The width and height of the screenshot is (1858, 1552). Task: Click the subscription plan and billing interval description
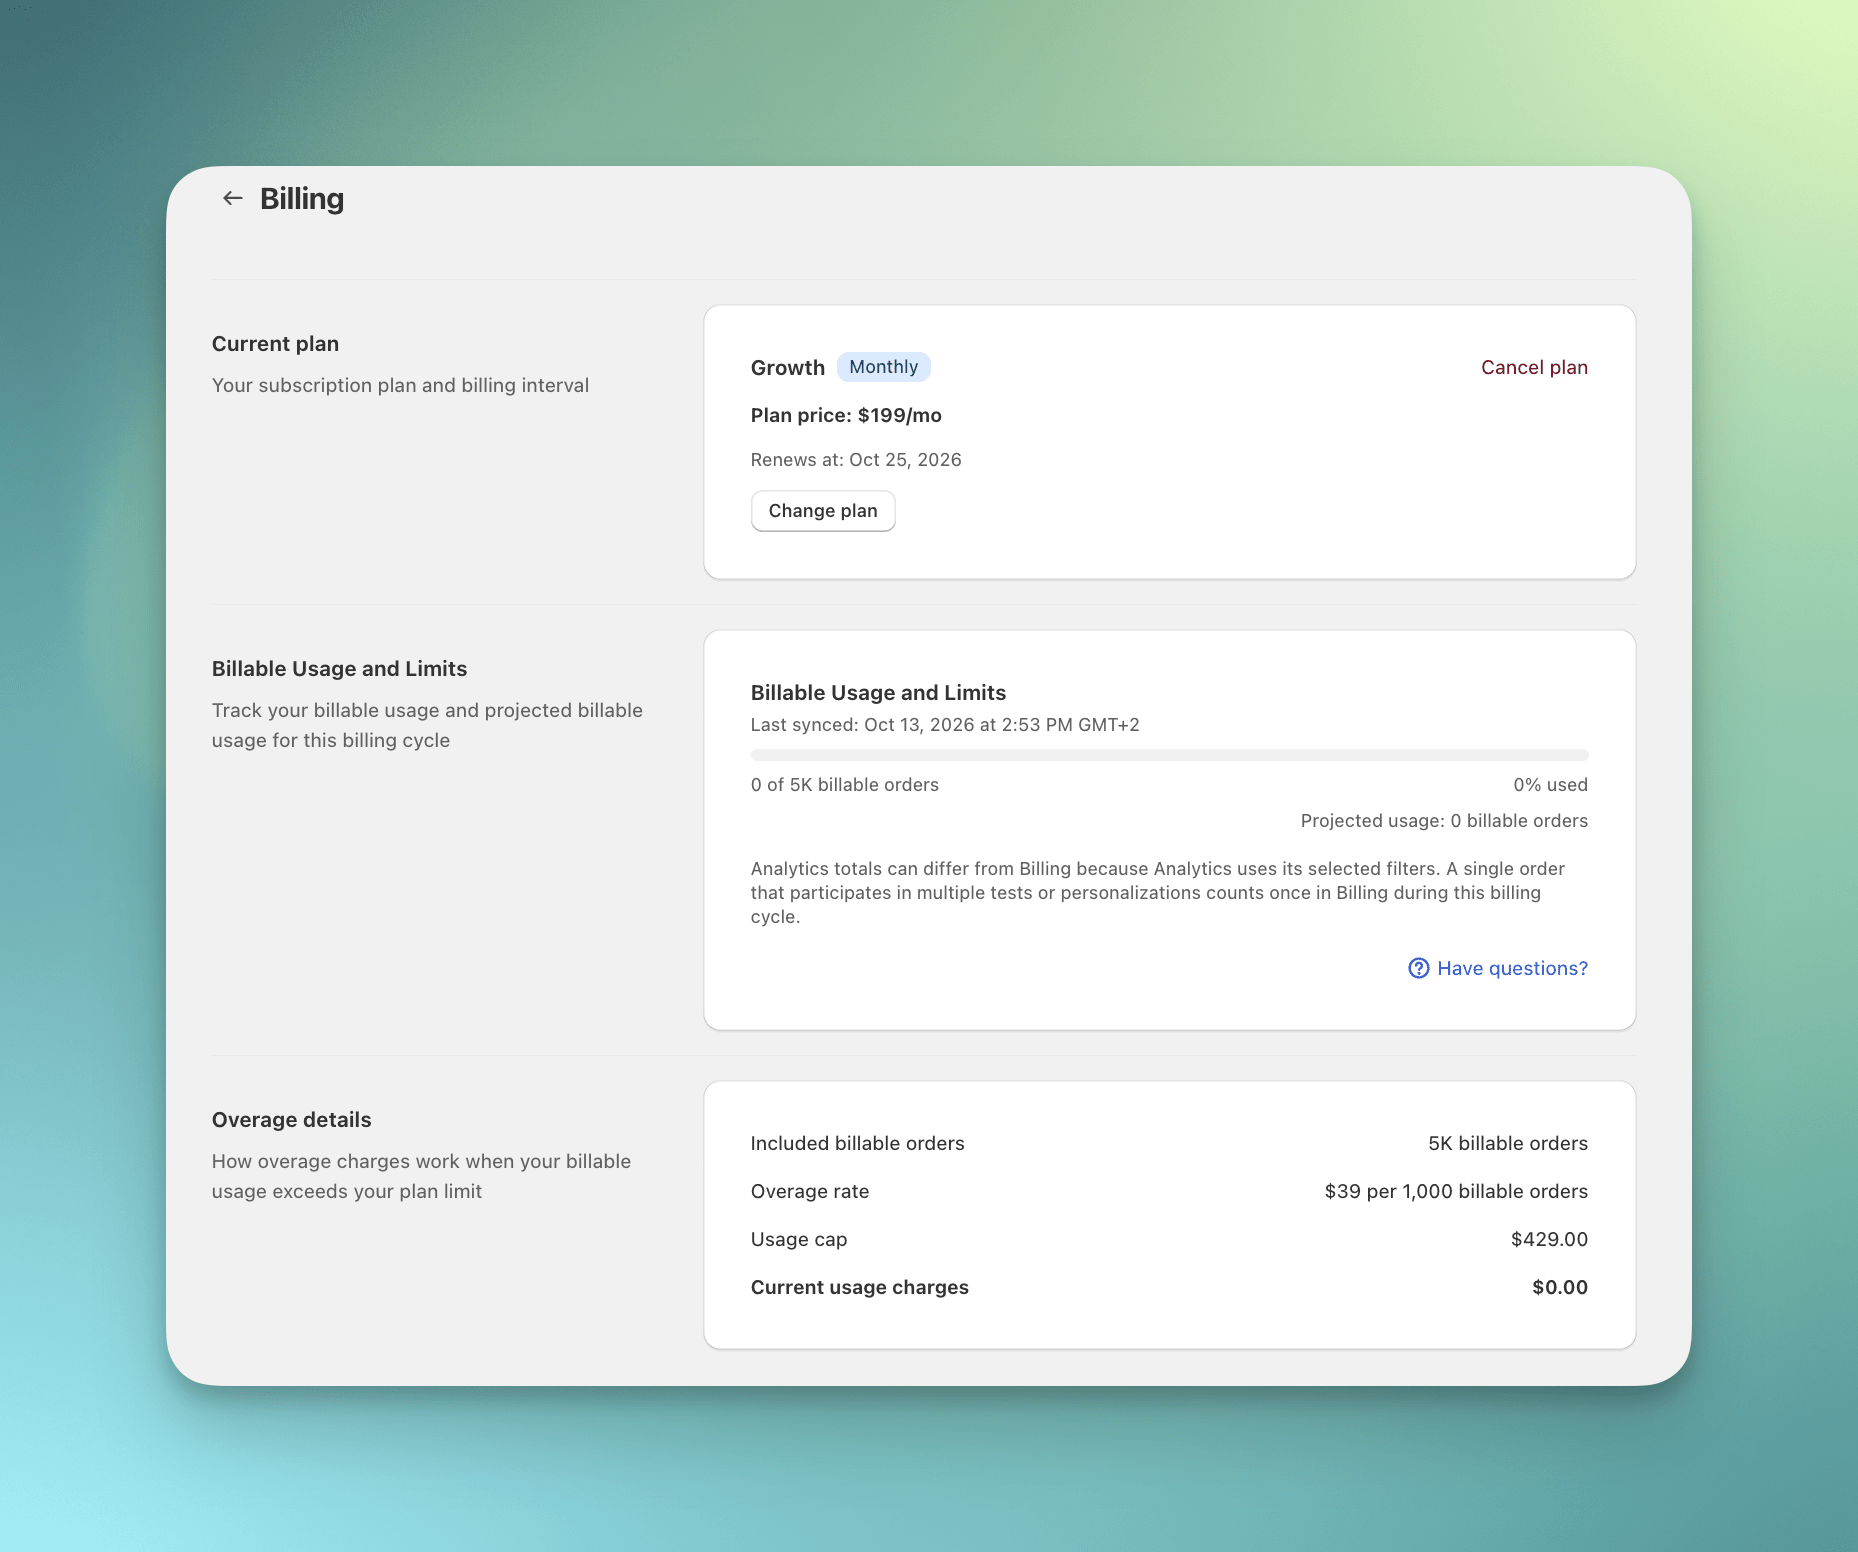coord(400,385)
